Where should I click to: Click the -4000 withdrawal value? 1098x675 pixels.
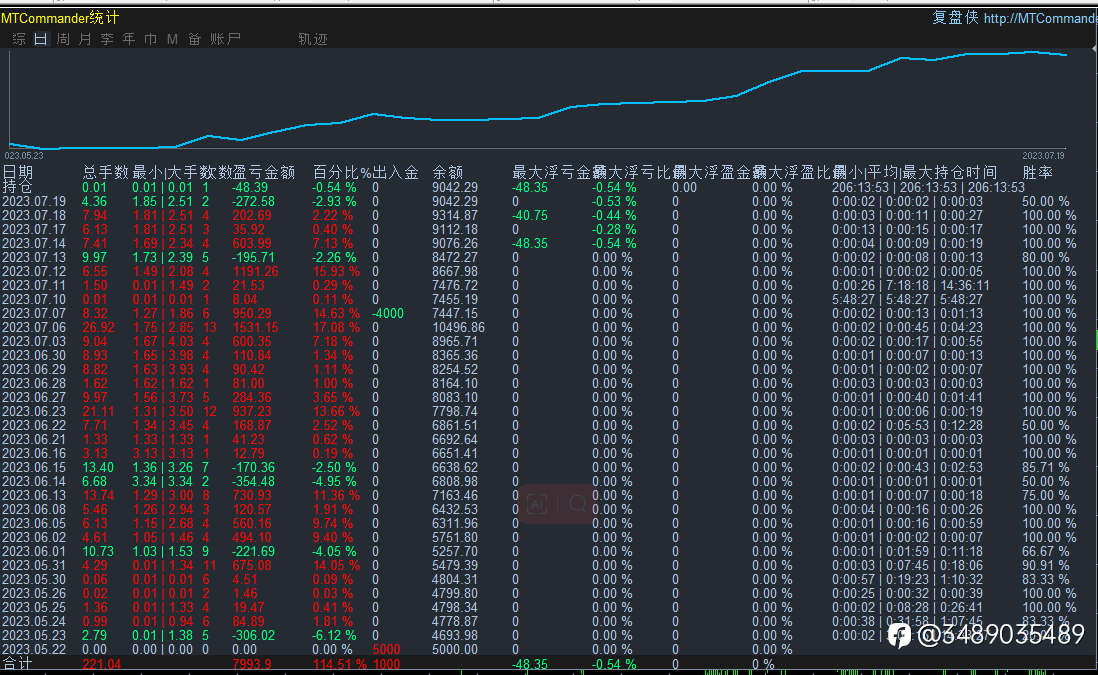tap(388, 314)
